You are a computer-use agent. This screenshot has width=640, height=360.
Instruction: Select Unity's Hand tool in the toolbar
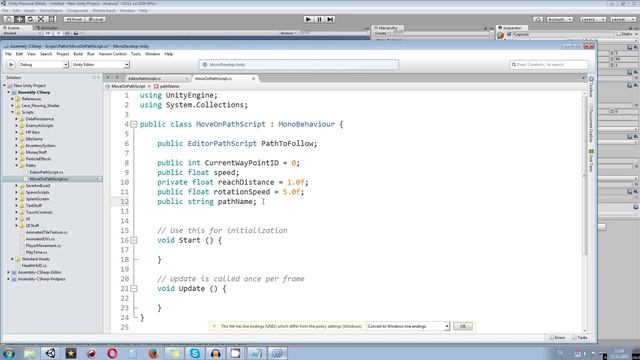click(x=8, y=19)
